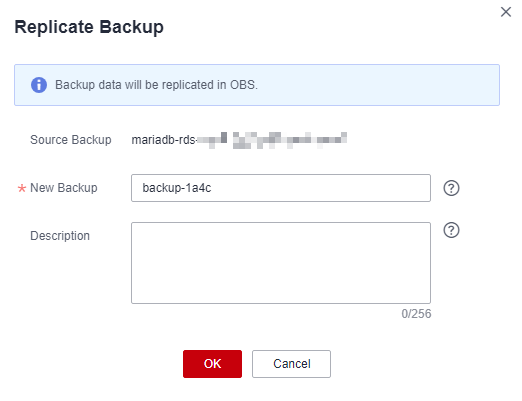Close the Replicate Backup dialog
This screenshot has height=401, width=522.
coord(506,12)
